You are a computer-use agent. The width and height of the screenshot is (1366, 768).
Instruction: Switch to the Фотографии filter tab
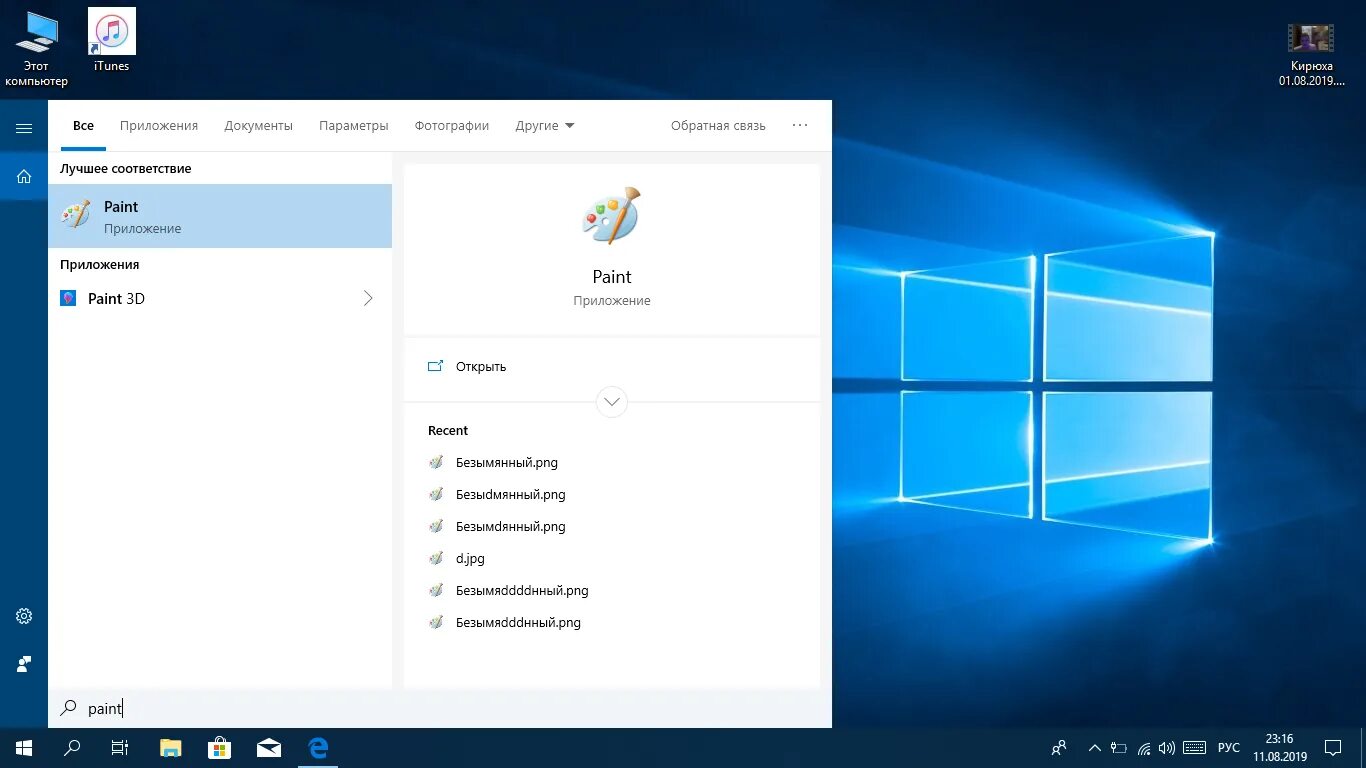[452, 126]
